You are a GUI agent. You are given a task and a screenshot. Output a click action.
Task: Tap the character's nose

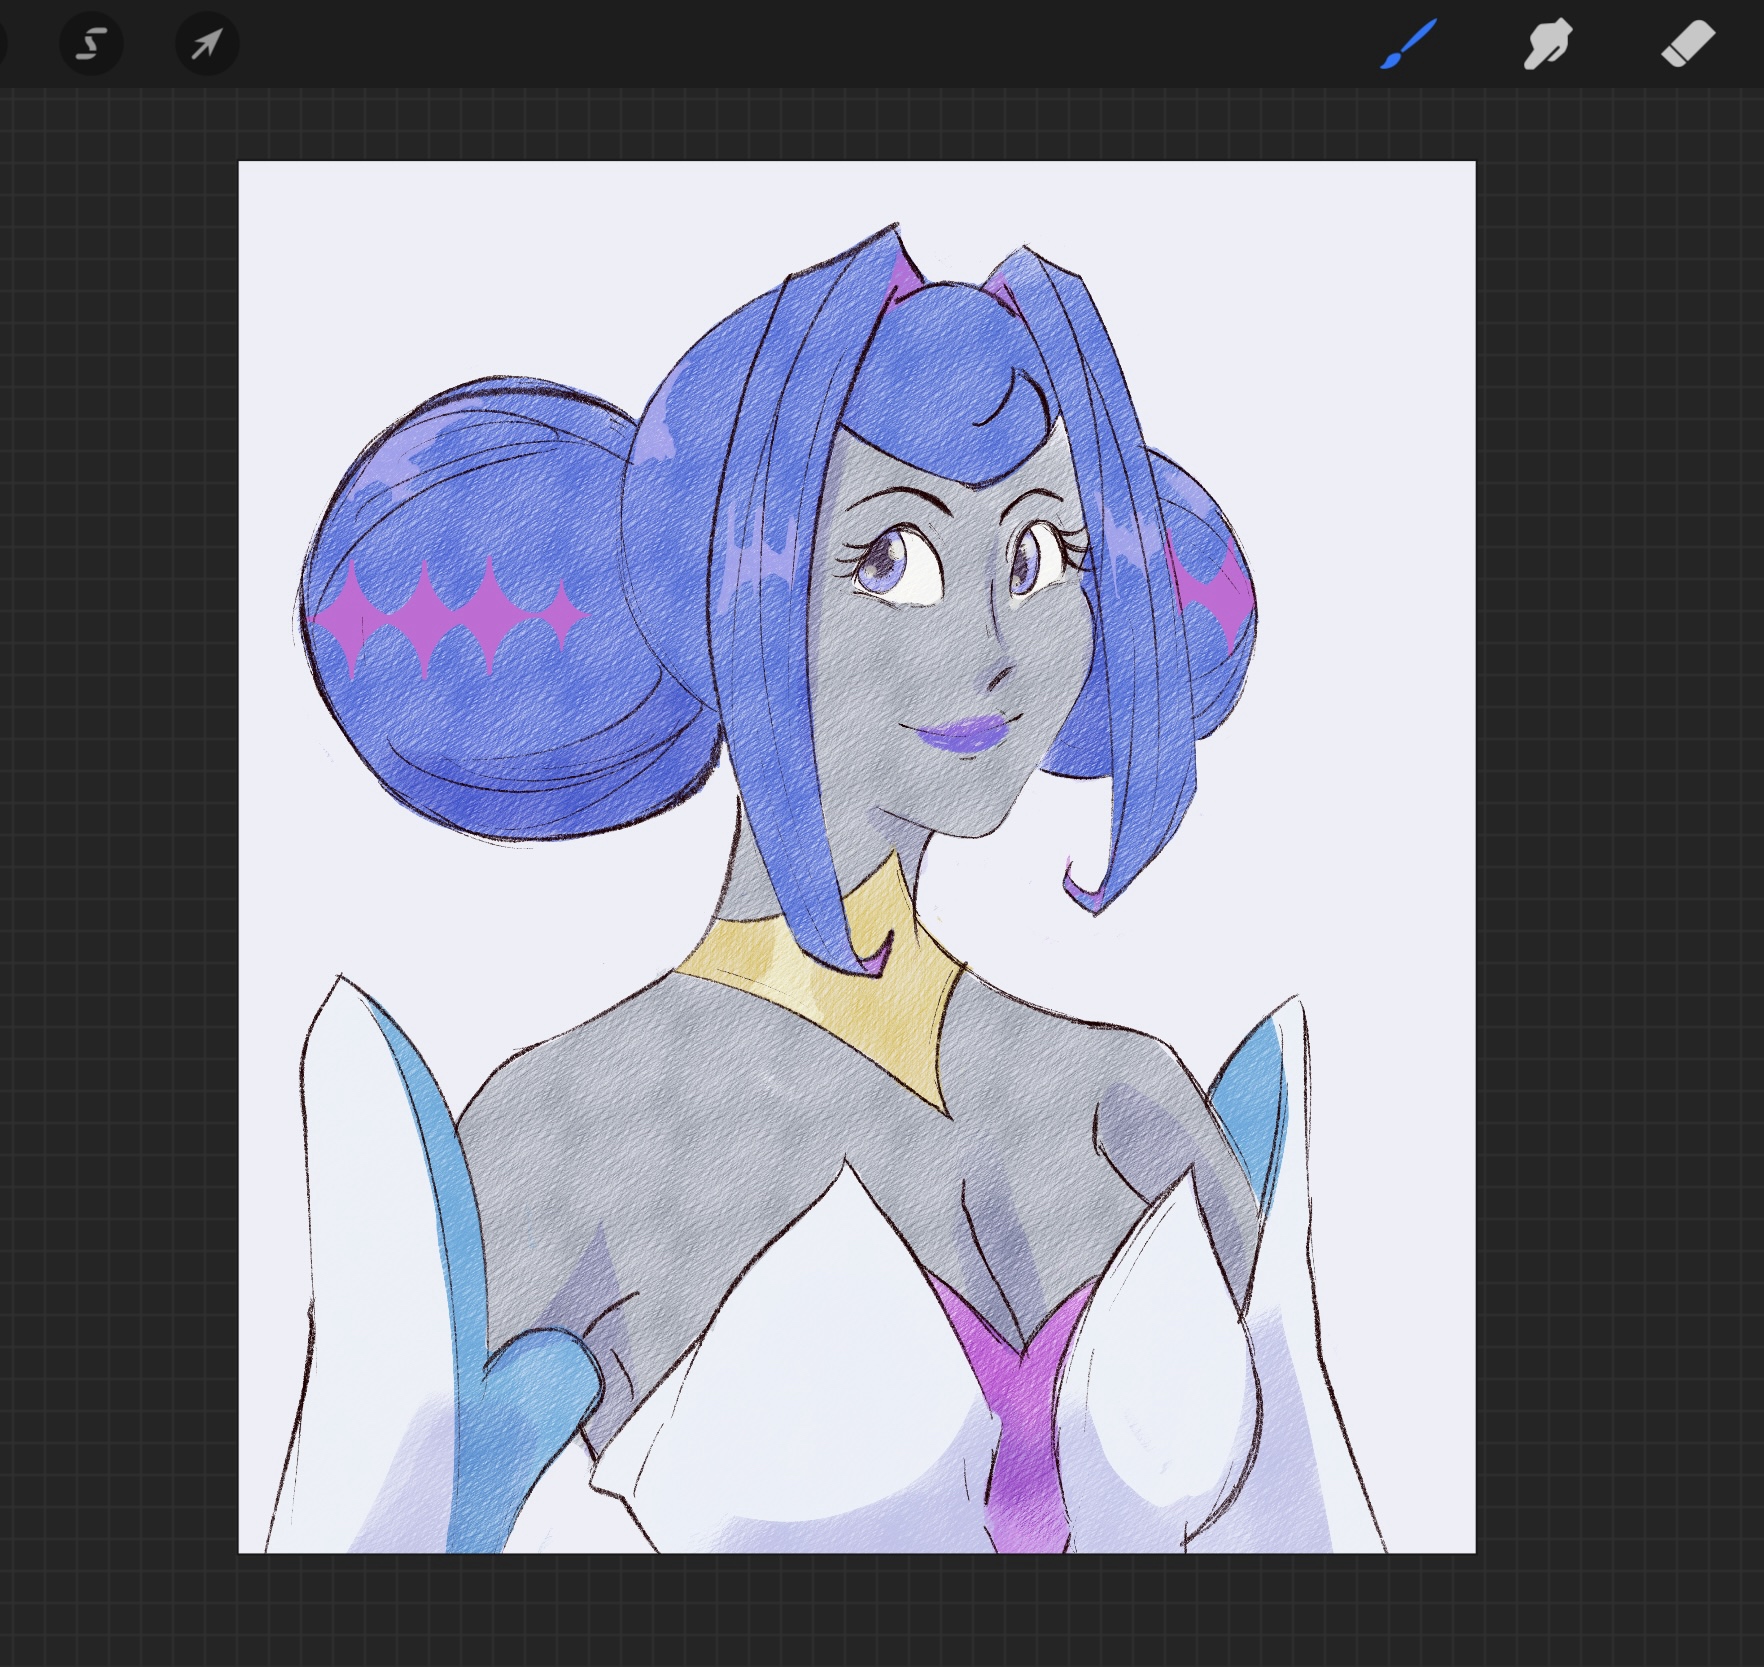tap(1000, 677)
